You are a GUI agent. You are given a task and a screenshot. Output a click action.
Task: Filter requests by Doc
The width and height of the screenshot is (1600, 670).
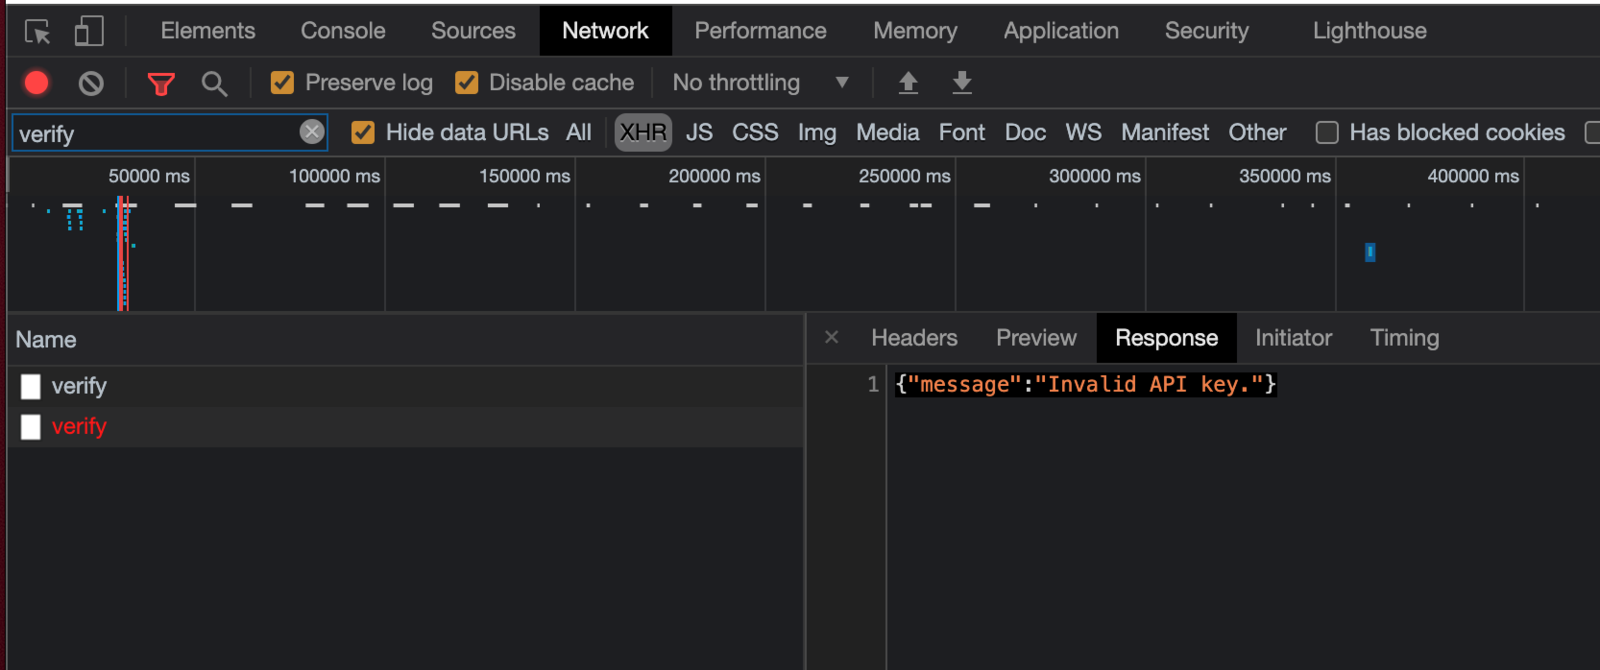click(x=1025, y=132)
